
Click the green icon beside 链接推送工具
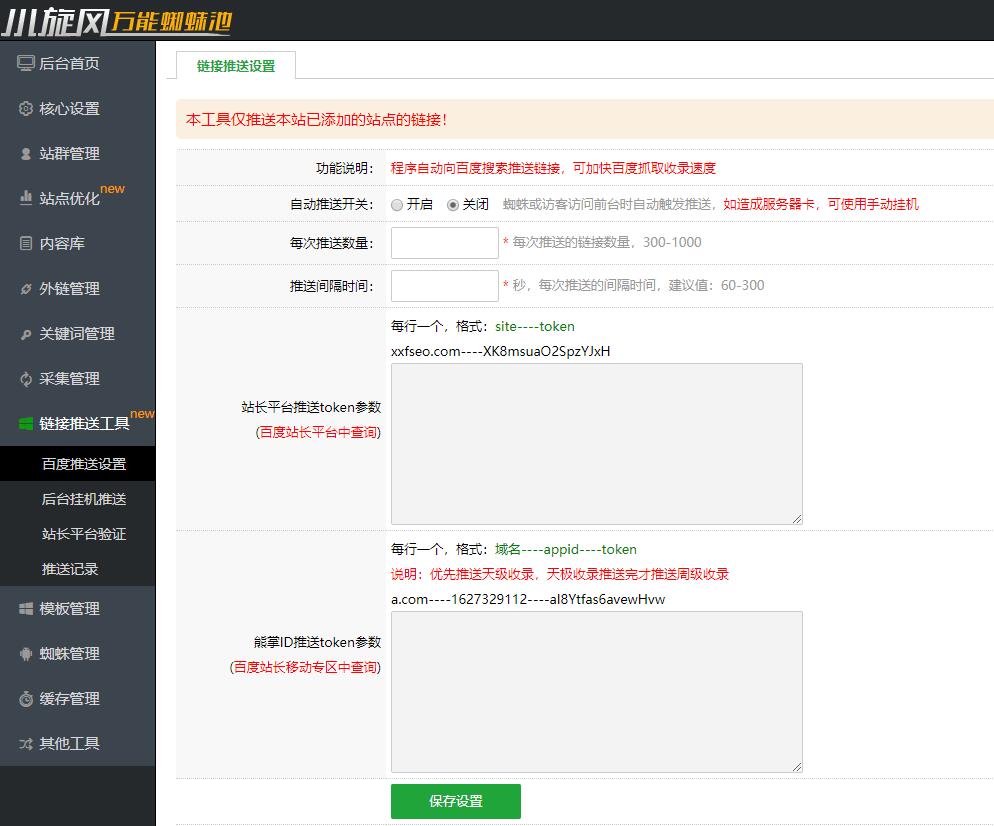(x=25, y=423)
